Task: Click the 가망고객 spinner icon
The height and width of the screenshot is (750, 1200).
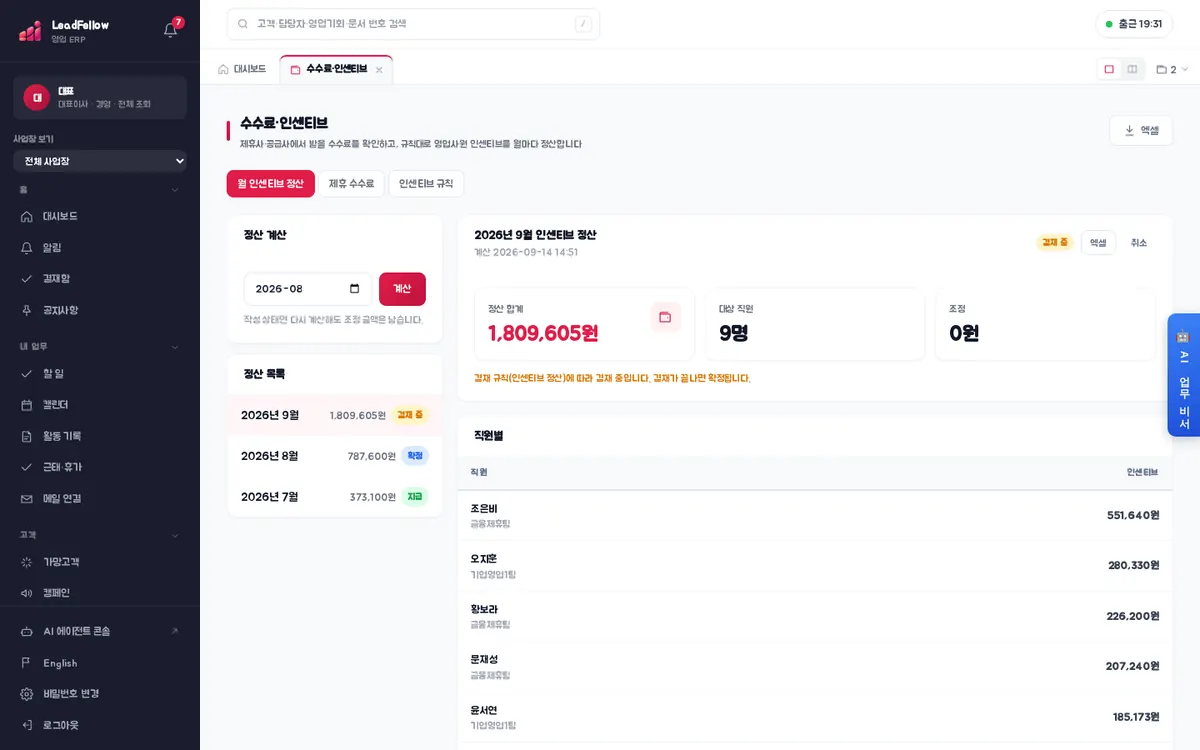Action: click(x=27, y=562)
